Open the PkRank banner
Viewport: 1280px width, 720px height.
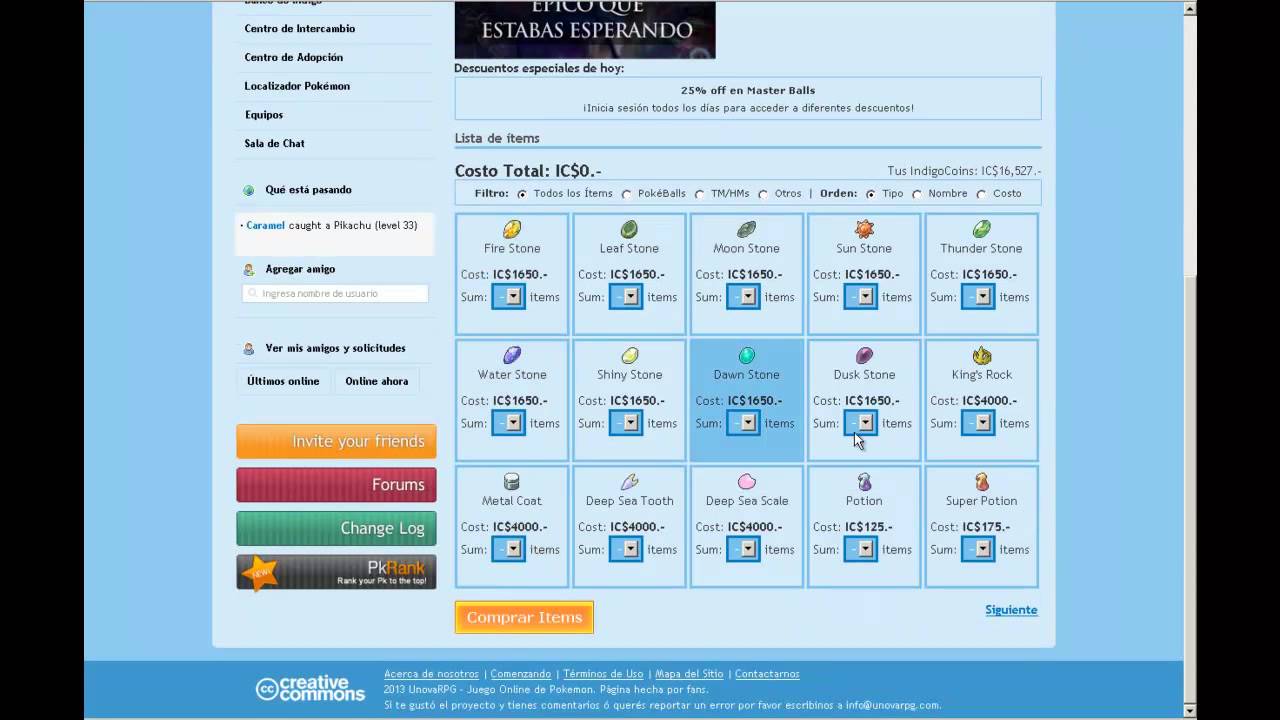click(x=336, y=572)
